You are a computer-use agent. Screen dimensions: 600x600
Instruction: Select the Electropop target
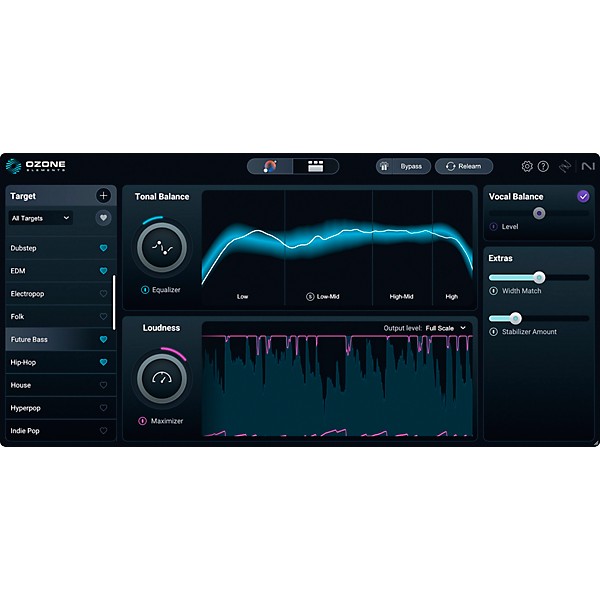coord(60,294)
